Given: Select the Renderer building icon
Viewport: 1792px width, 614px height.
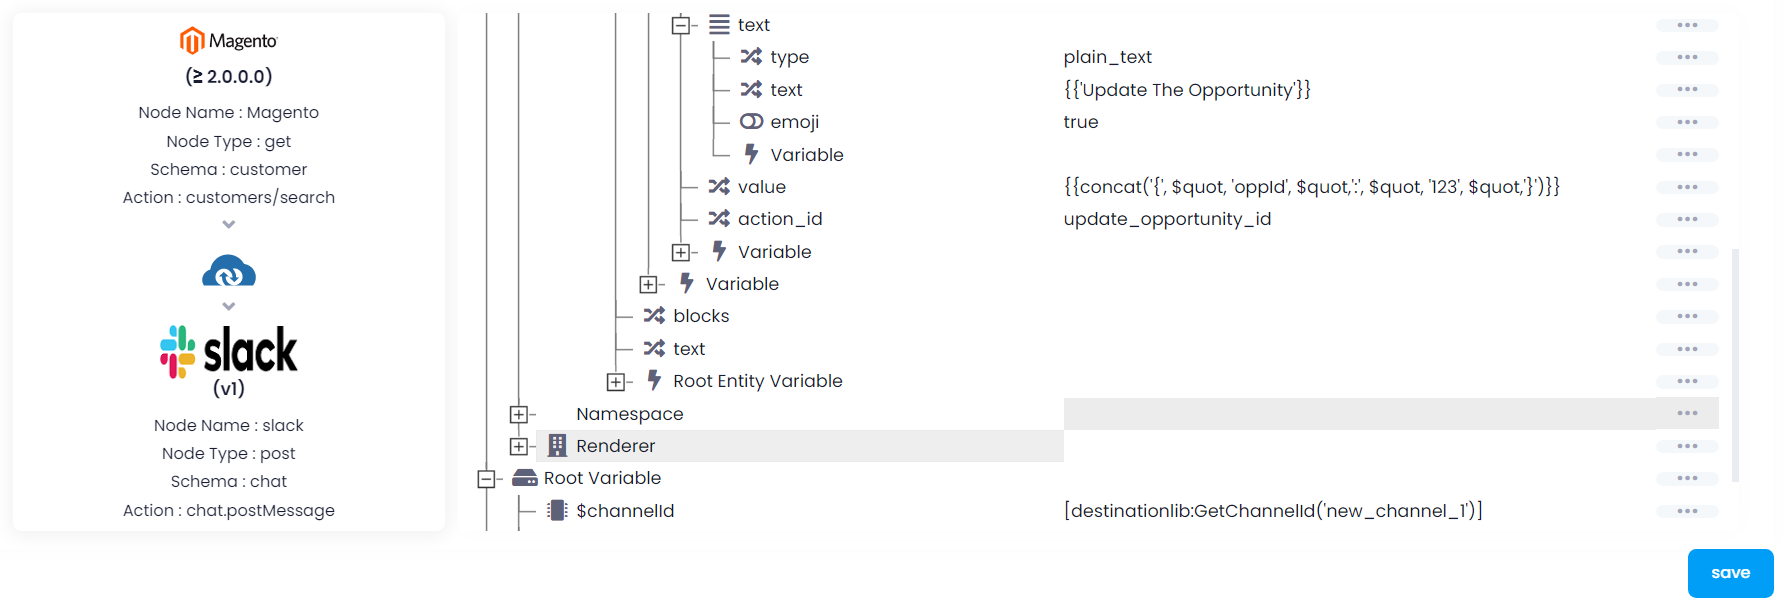Looking at the screenshot, I should click(556, 445).
